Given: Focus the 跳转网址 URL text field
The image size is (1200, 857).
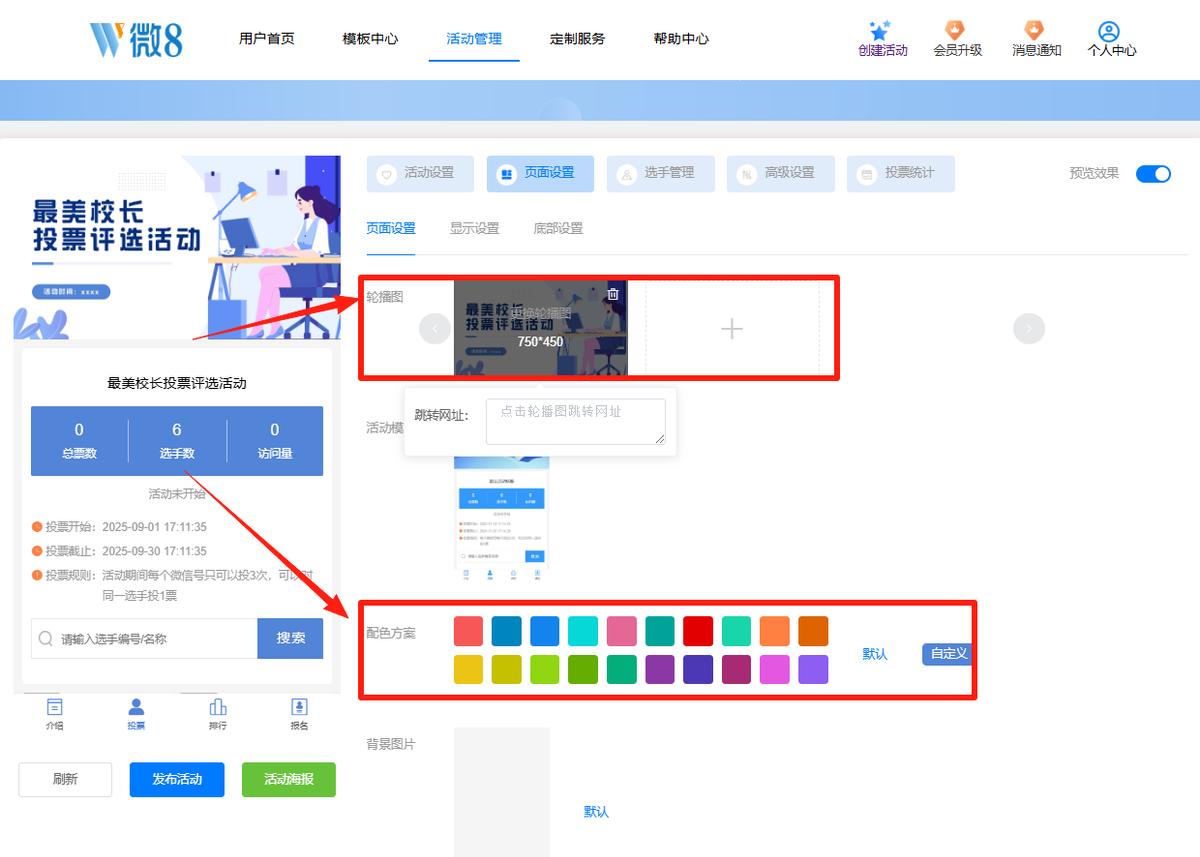Looking at the screenshot, I should pyautogui.click(x=576, y=421).
